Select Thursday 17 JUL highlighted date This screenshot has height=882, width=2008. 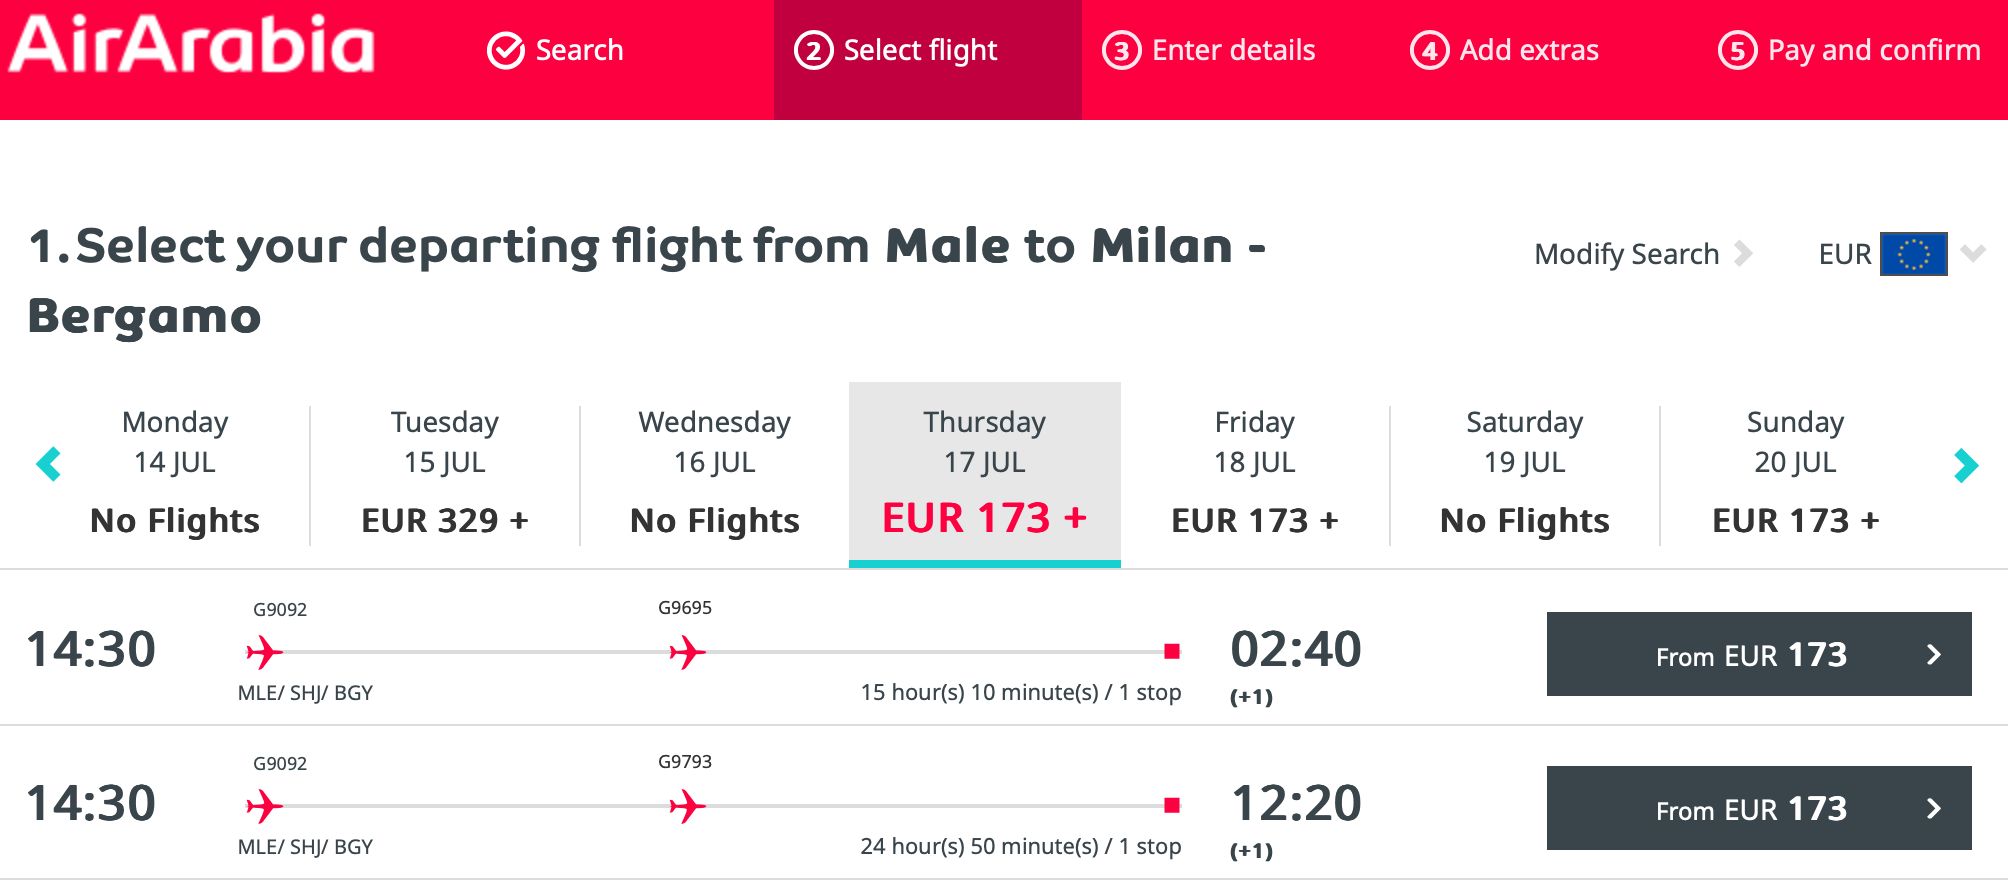985,474
